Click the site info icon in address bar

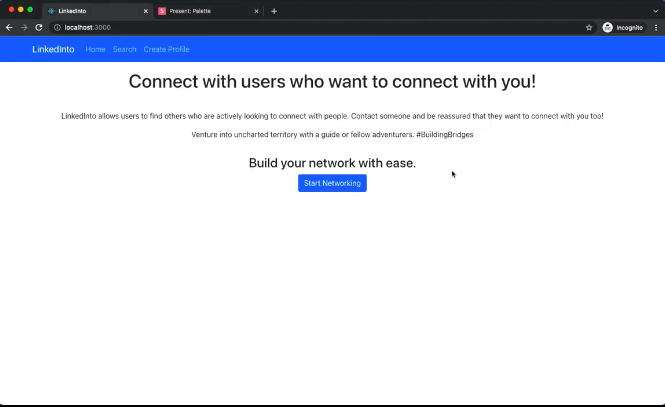[57, 28]
